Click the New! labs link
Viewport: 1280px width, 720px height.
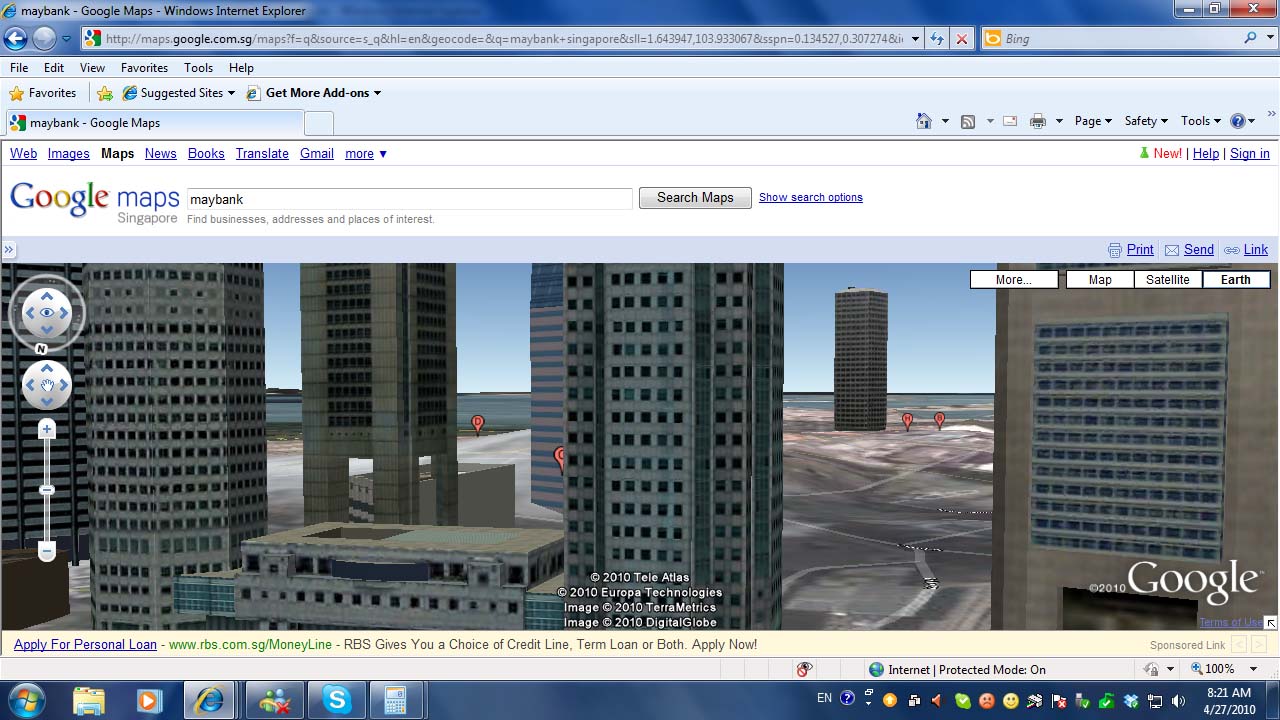pyautogui.click(x=1167, y=153)
